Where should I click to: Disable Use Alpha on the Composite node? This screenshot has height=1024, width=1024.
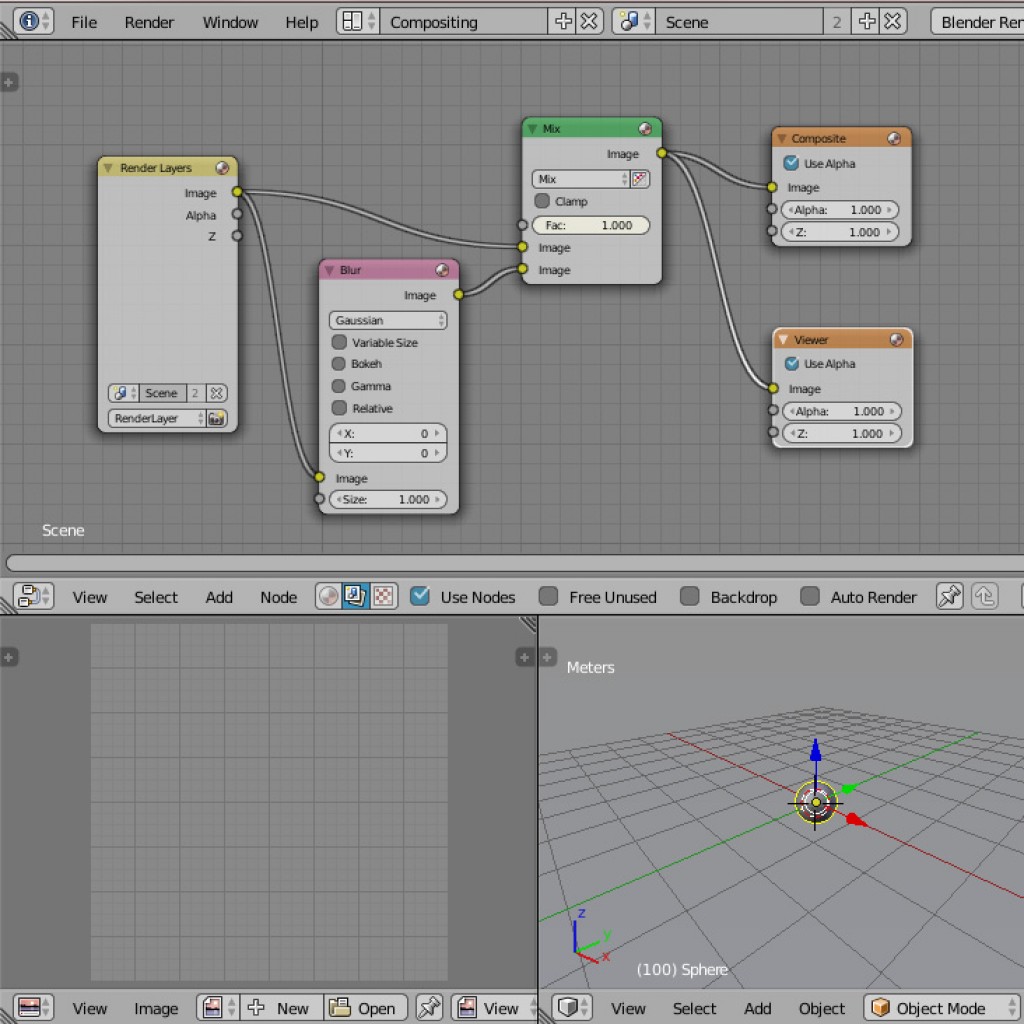790,163
